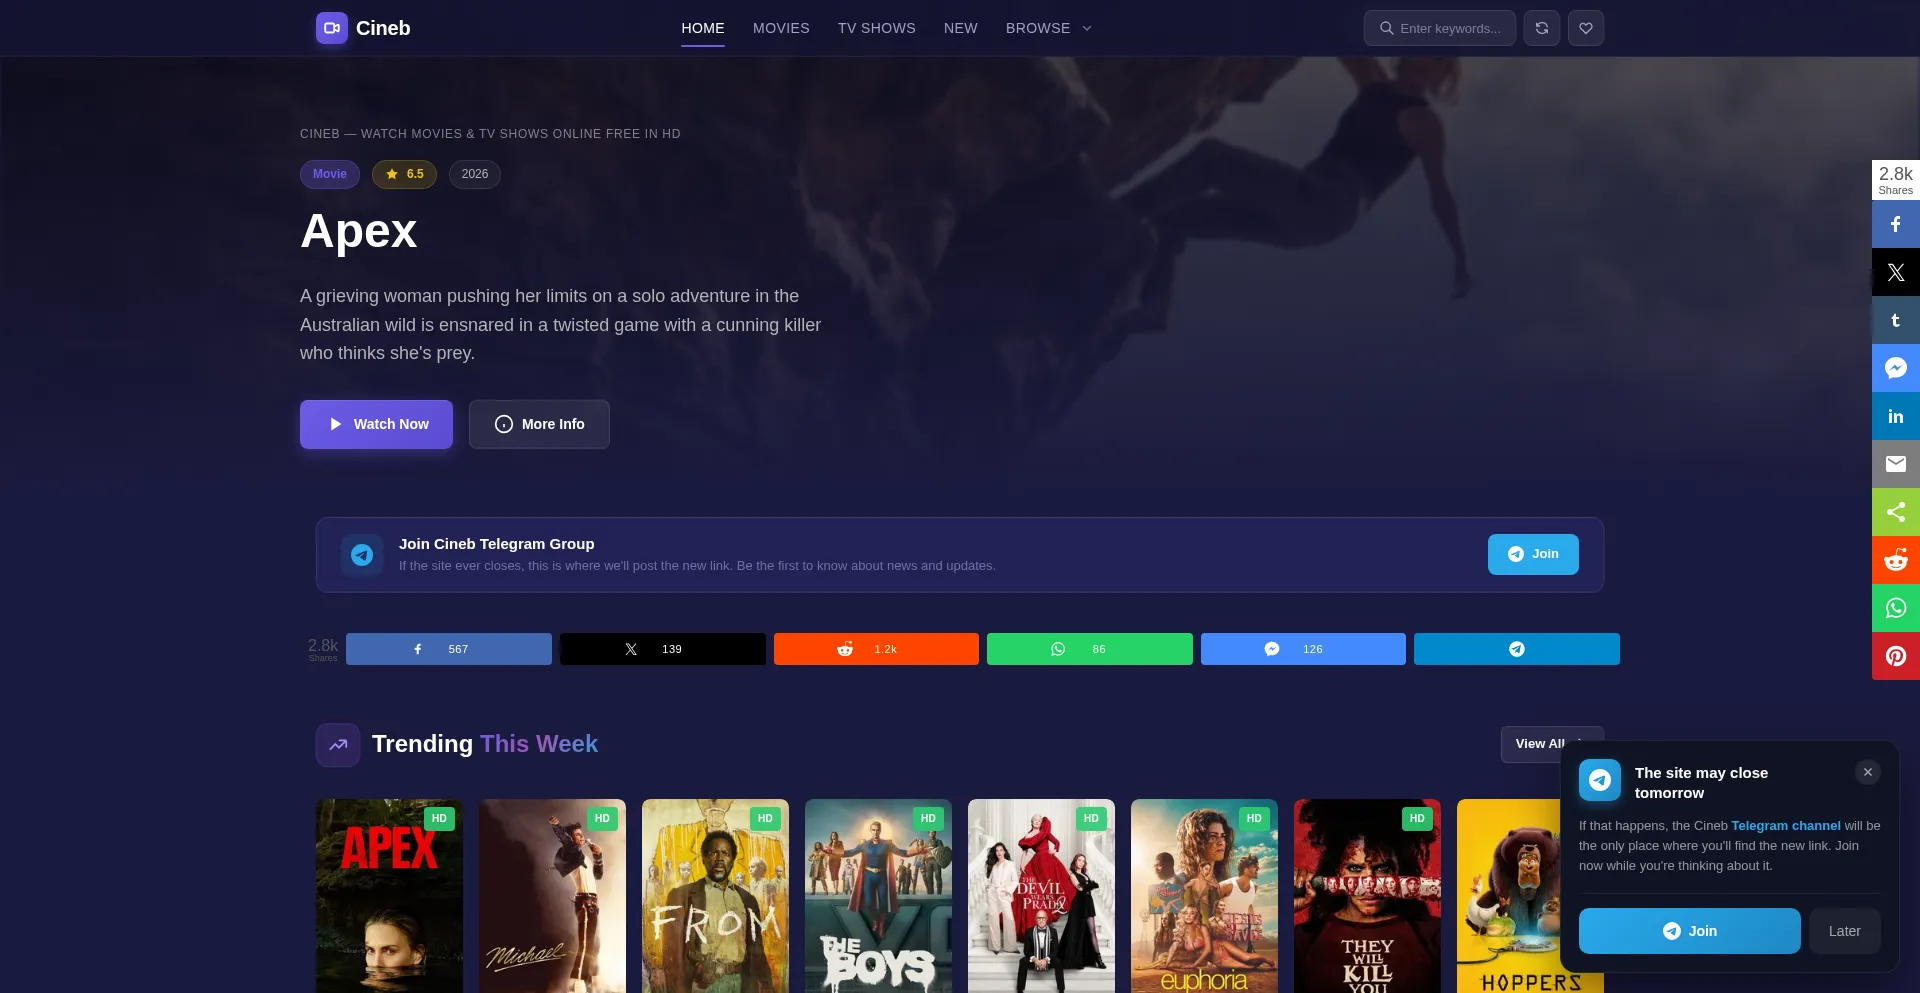Screen dimensions: 1920x993
Task: Open the Michael poster thumbnail
Action: [x=552, y=896]
